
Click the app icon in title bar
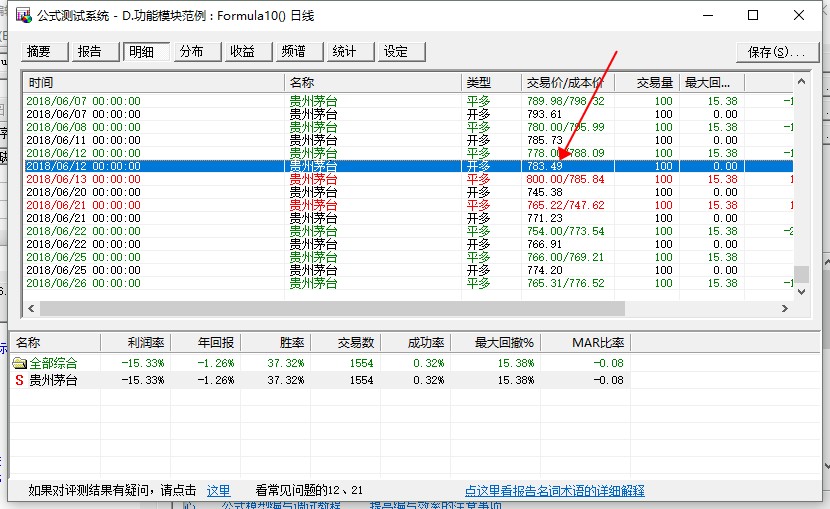(12, 16)
